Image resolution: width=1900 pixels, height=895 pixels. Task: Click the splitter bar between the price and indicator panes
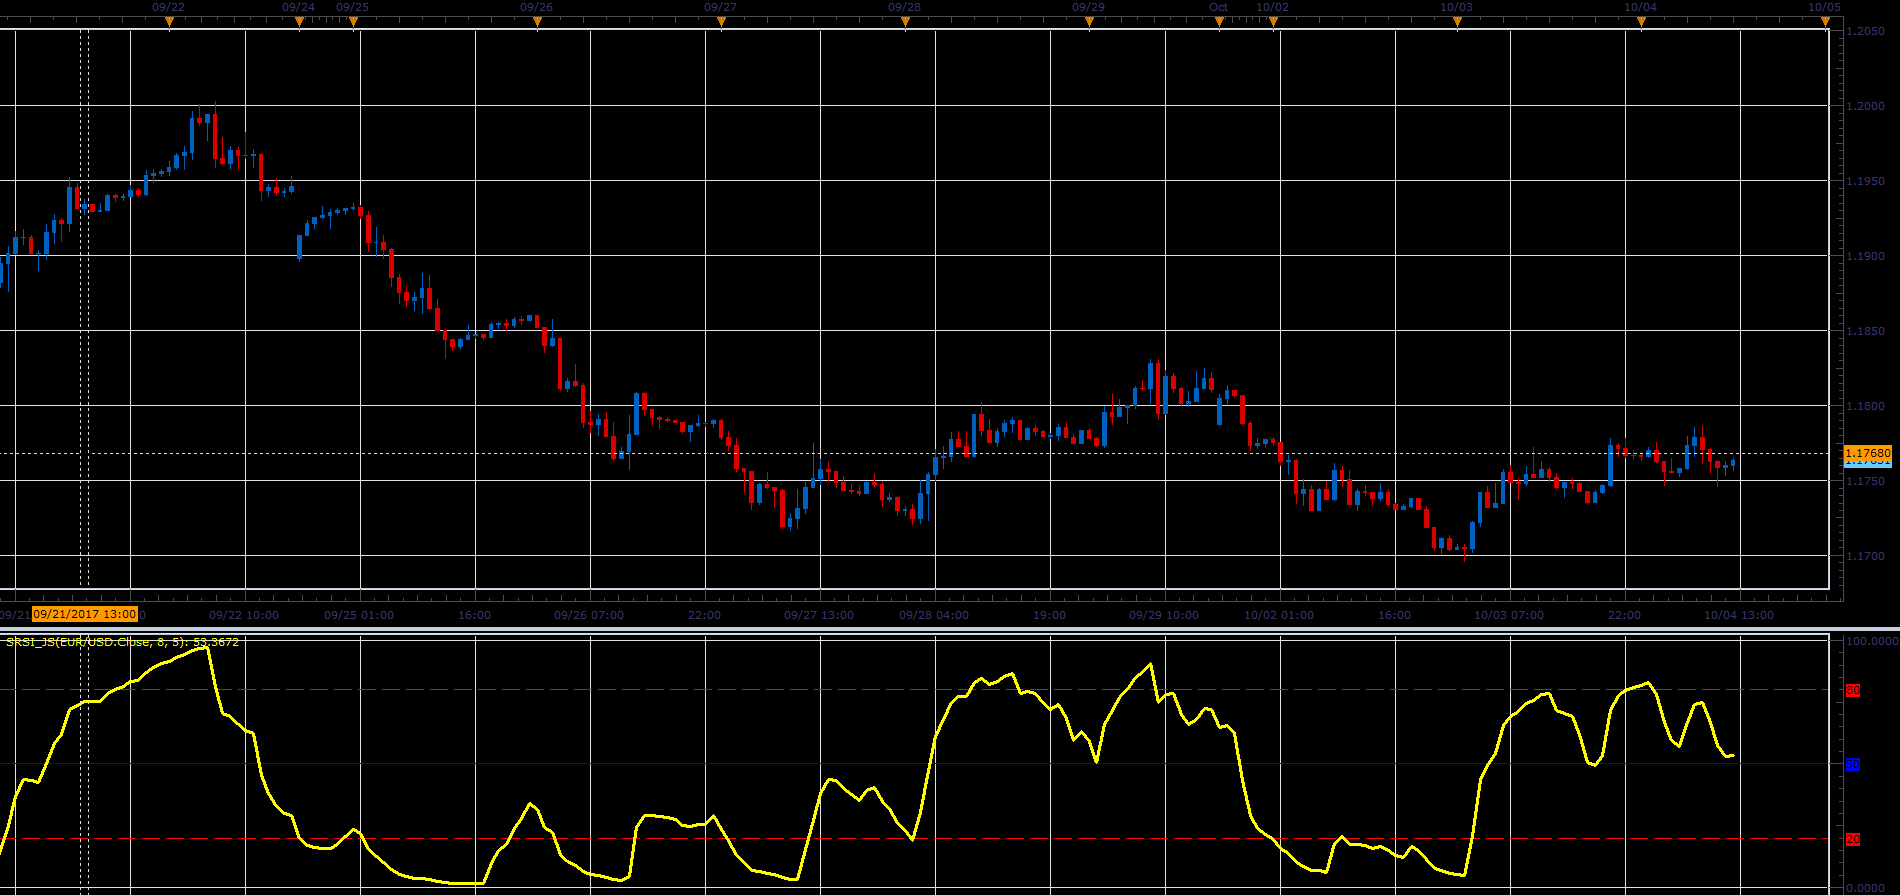tap(950, 629)
